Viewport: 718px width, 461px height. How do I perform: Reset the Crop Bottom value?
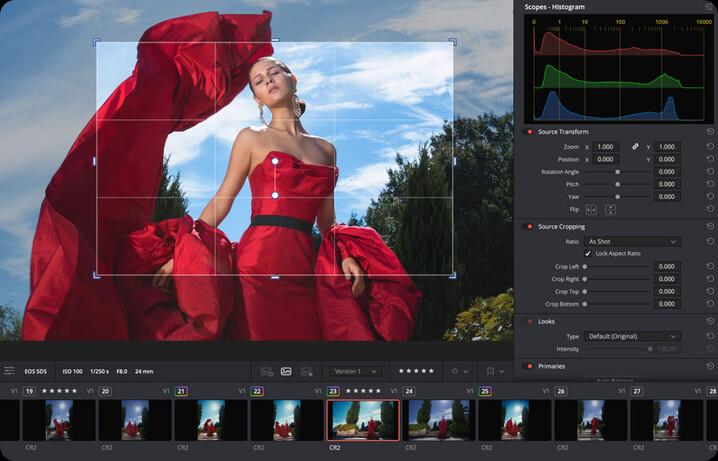coord(710,303)
